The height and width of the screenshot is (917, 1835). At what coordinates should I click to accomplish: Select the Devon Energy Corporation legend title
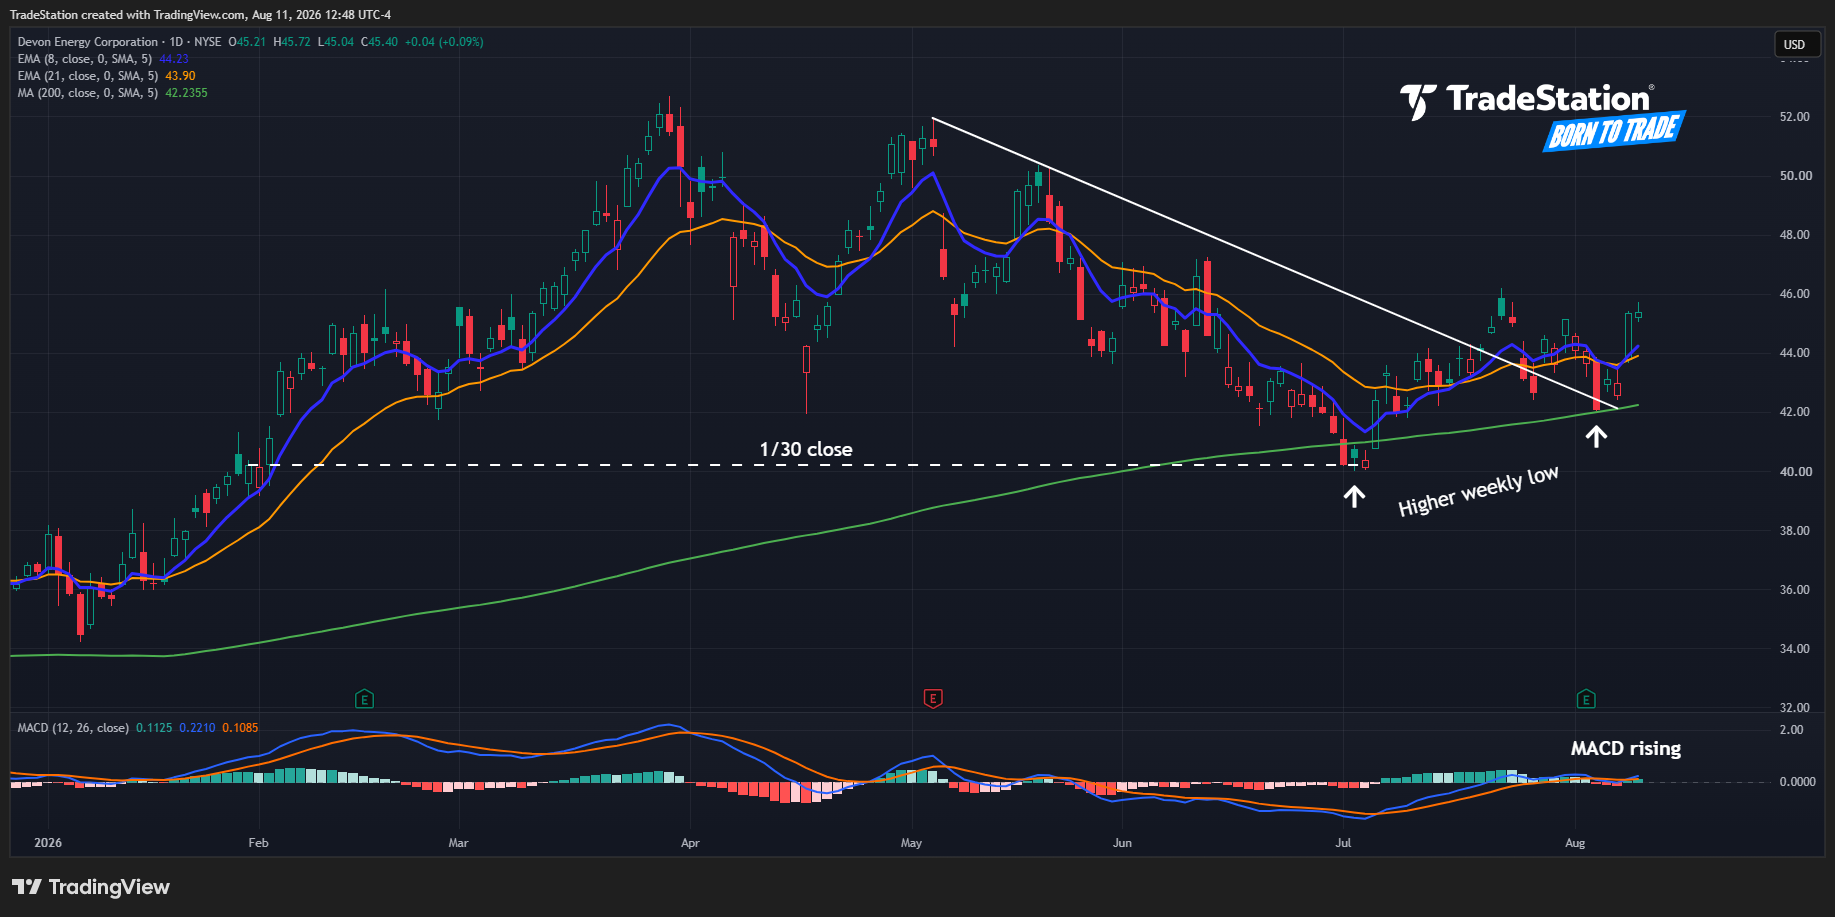[x=88, y=42]
